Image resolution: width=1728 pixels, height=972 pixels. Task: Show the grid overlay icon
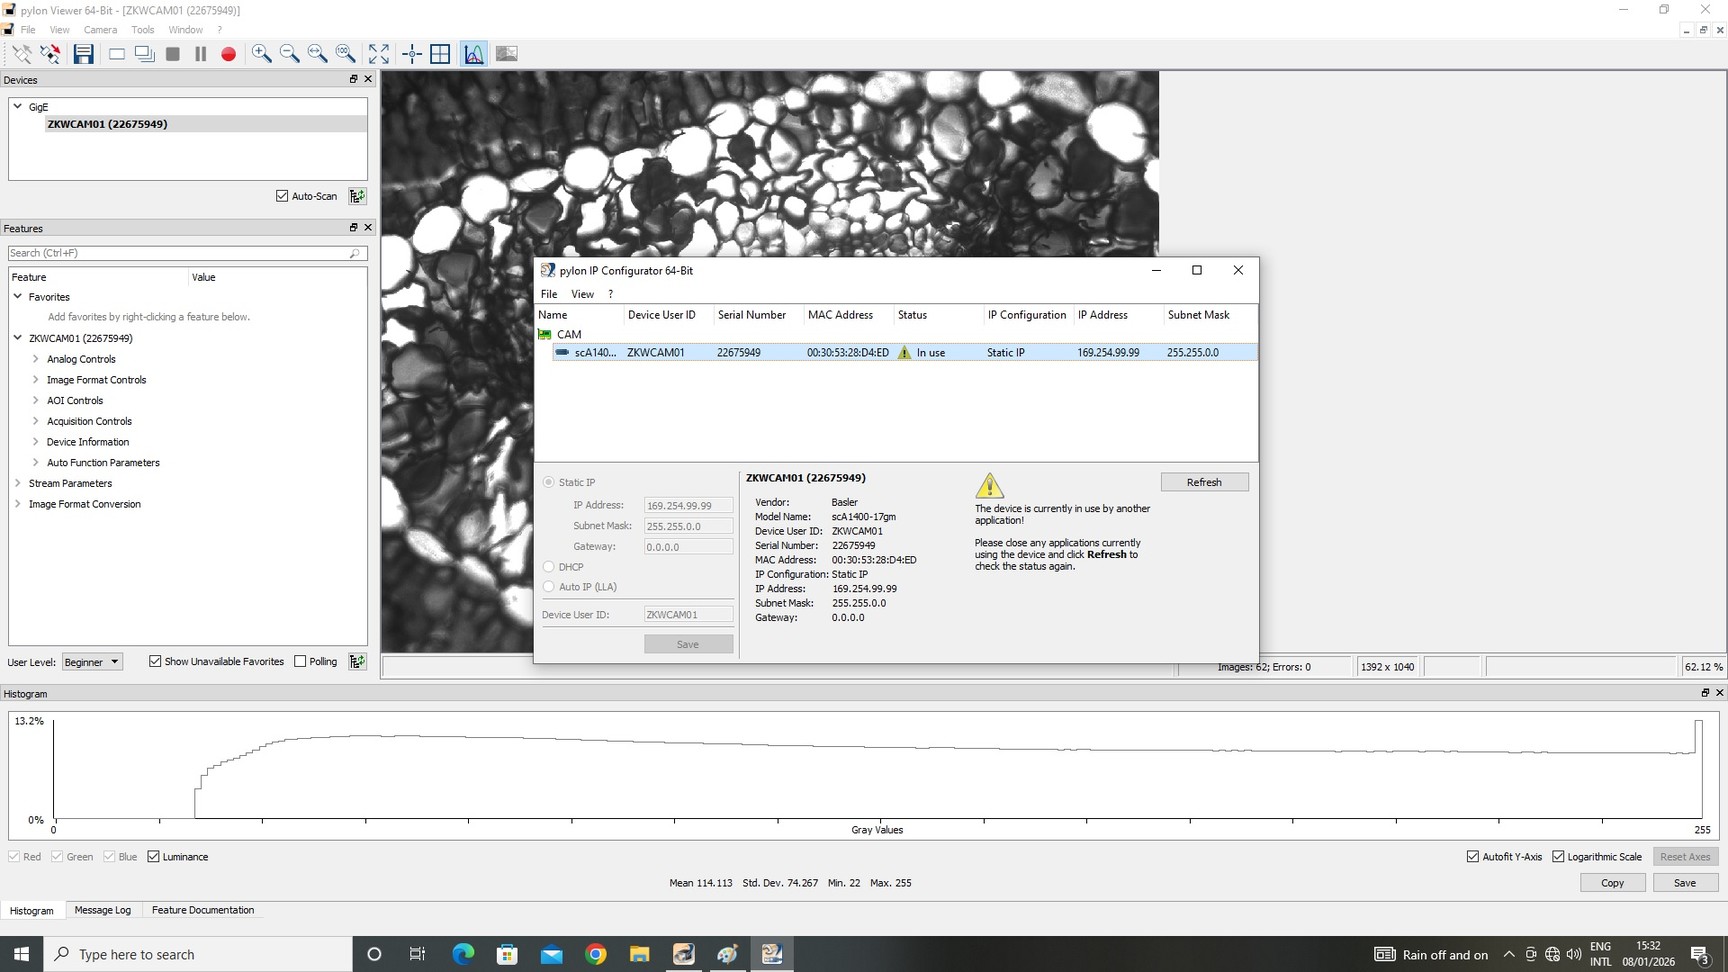click(440, 54)
